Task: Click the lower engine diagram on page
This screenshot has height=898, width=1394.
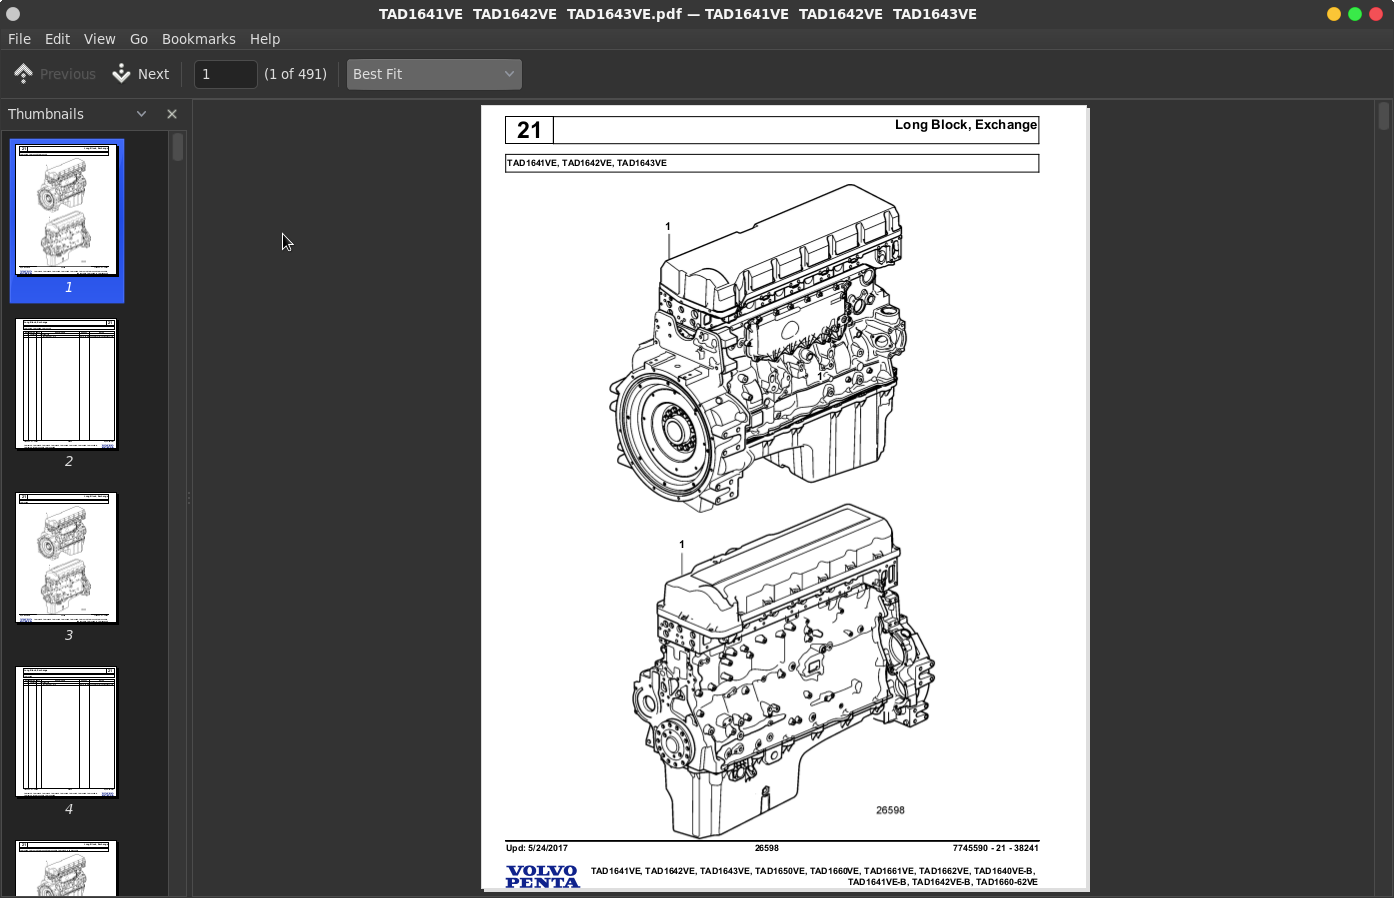Action: point(783,671)
